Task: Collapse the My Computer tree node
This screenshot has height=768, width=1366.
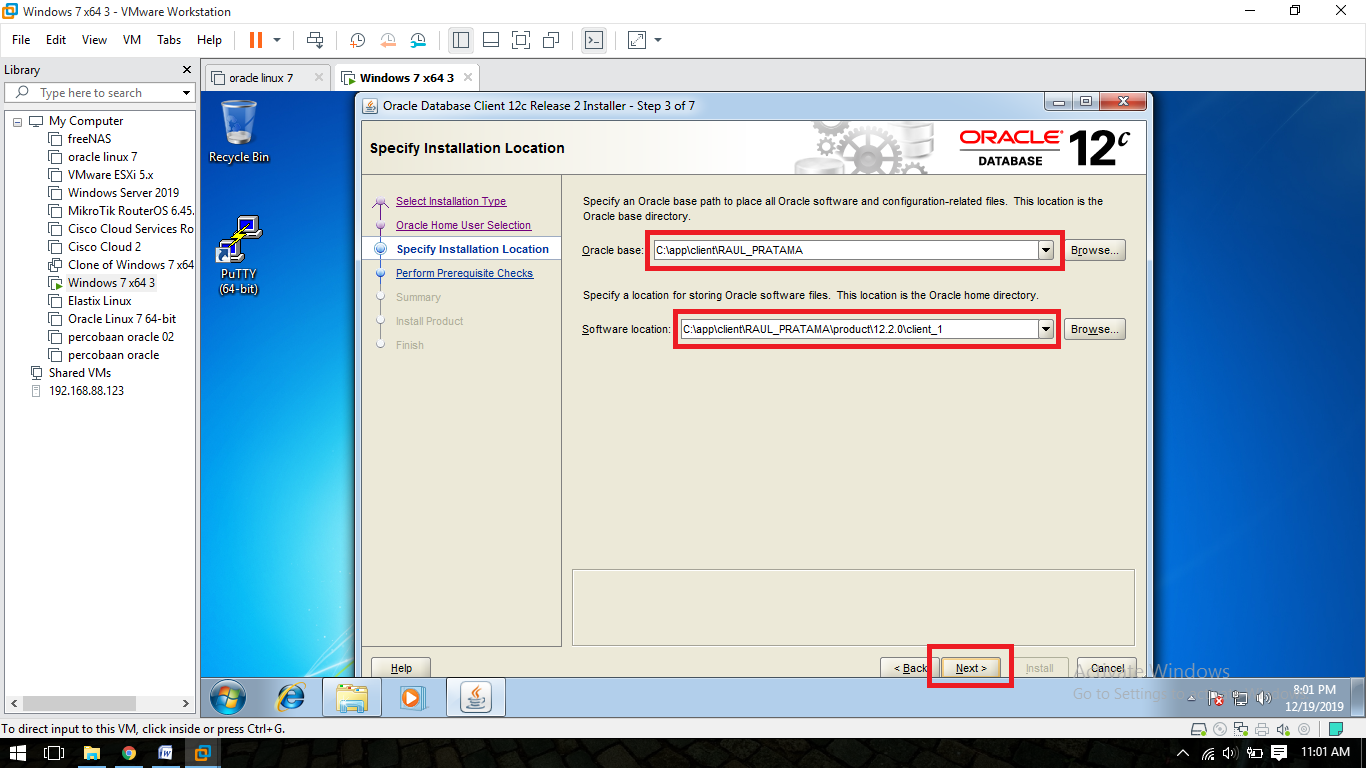Action: (17, 121)
